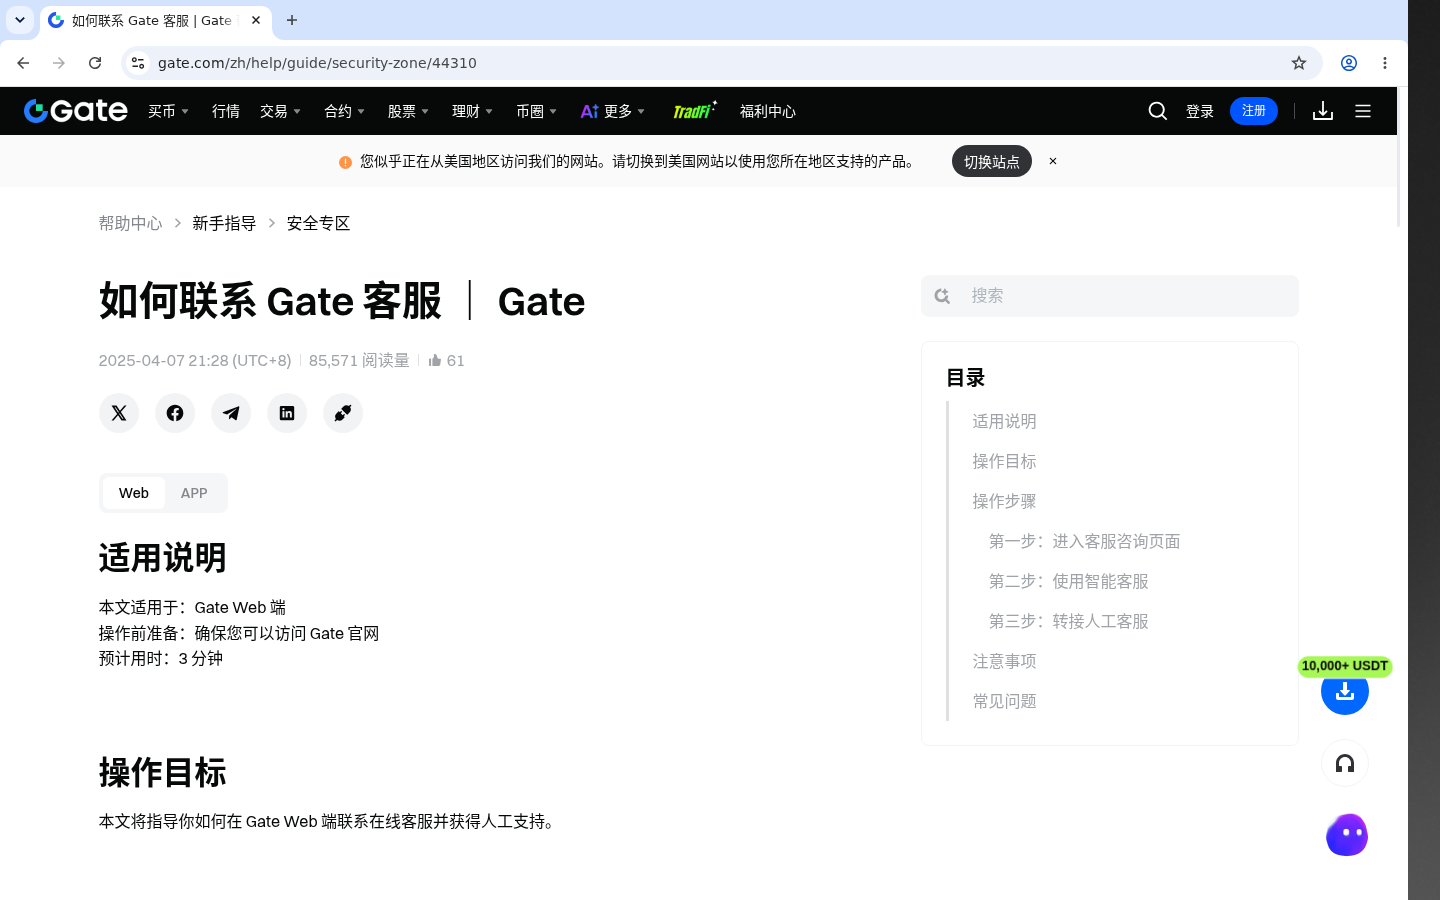1440x900 pixels.
Task: Click the blue floating download button
Action: tap(1345, 691)
